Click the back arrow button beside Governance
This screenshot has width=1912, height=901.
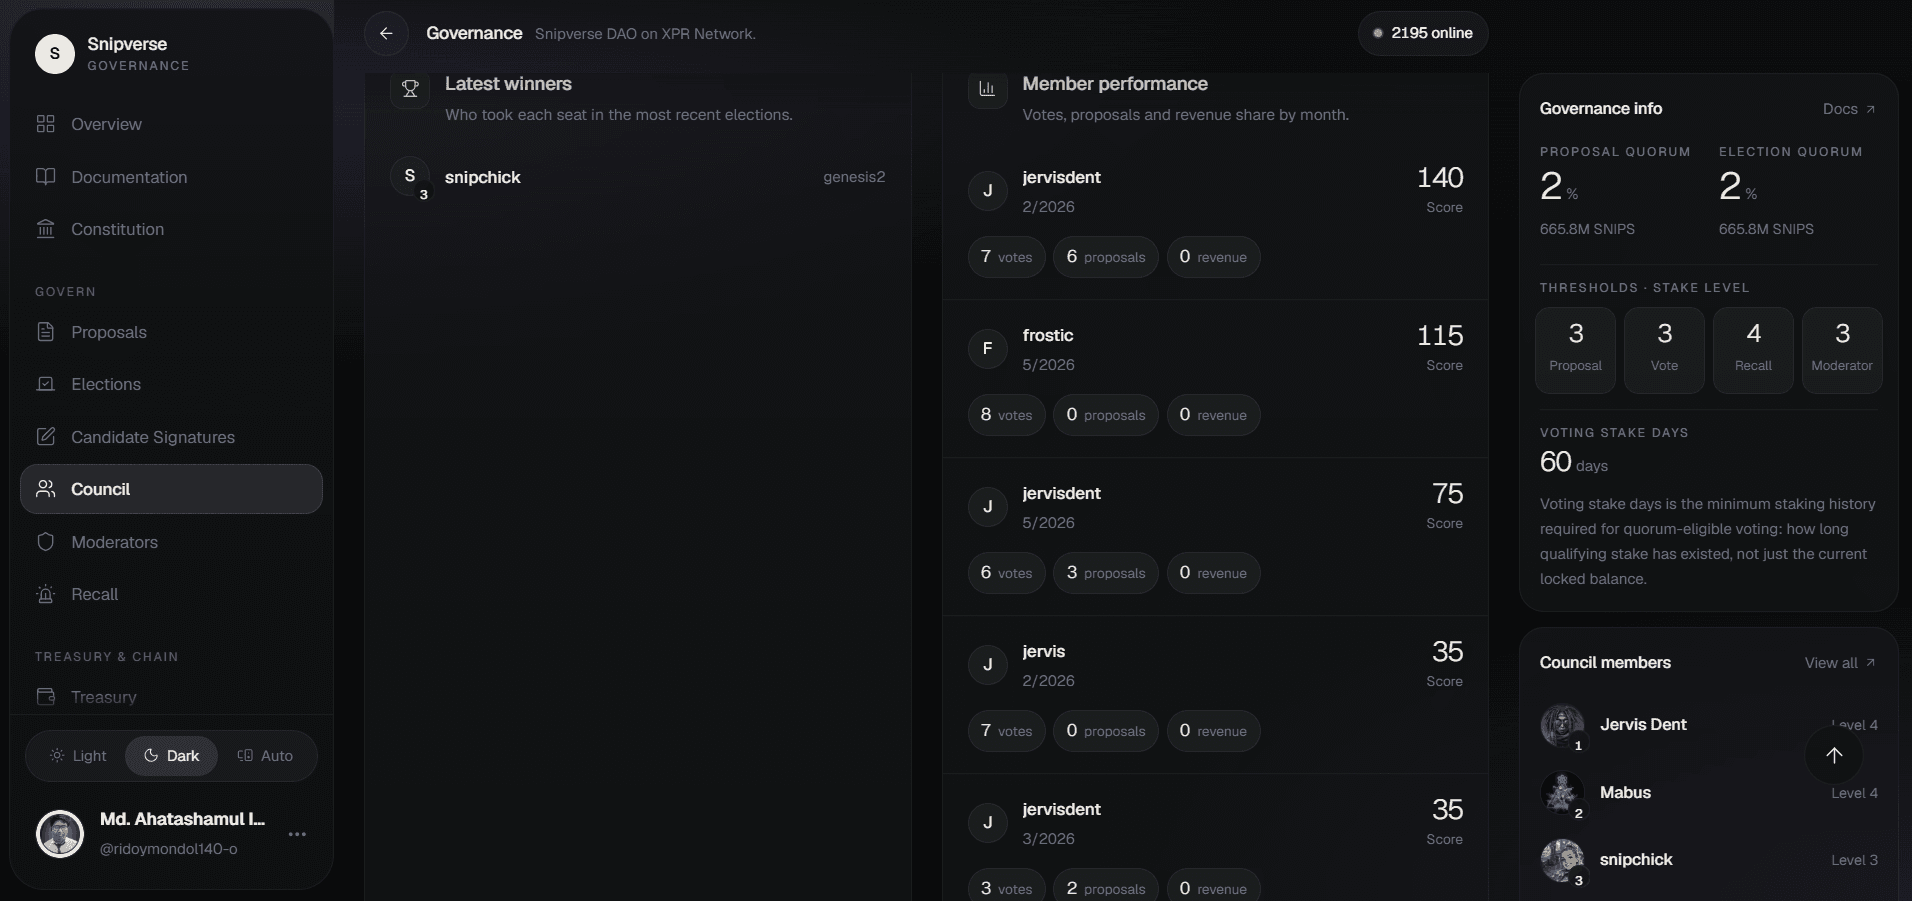tap(386, 33)
